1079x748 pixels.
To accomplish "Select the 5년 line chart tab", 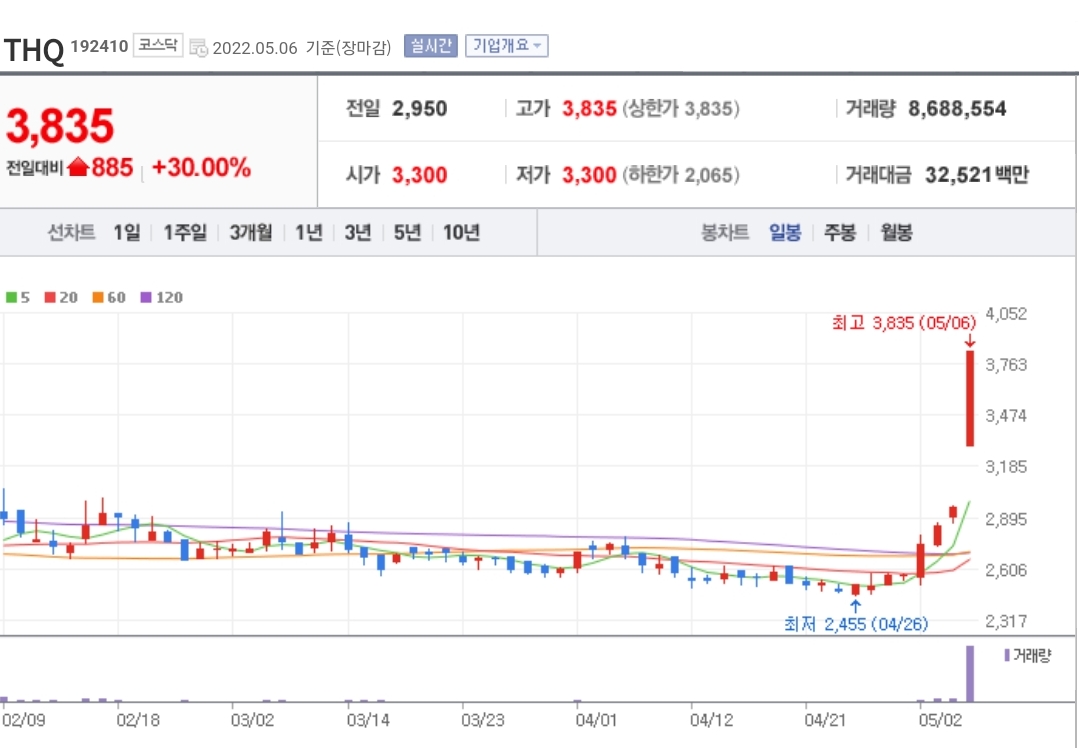I will pos(407,233).
